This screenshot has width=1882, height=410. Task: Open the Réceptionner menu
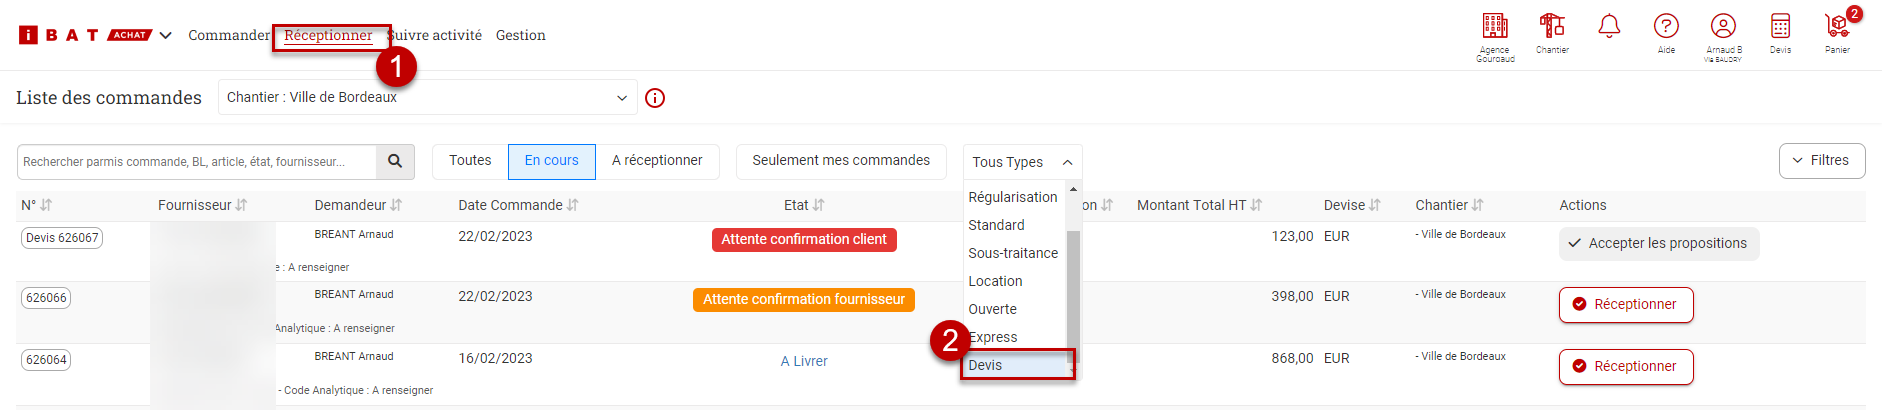328,36
